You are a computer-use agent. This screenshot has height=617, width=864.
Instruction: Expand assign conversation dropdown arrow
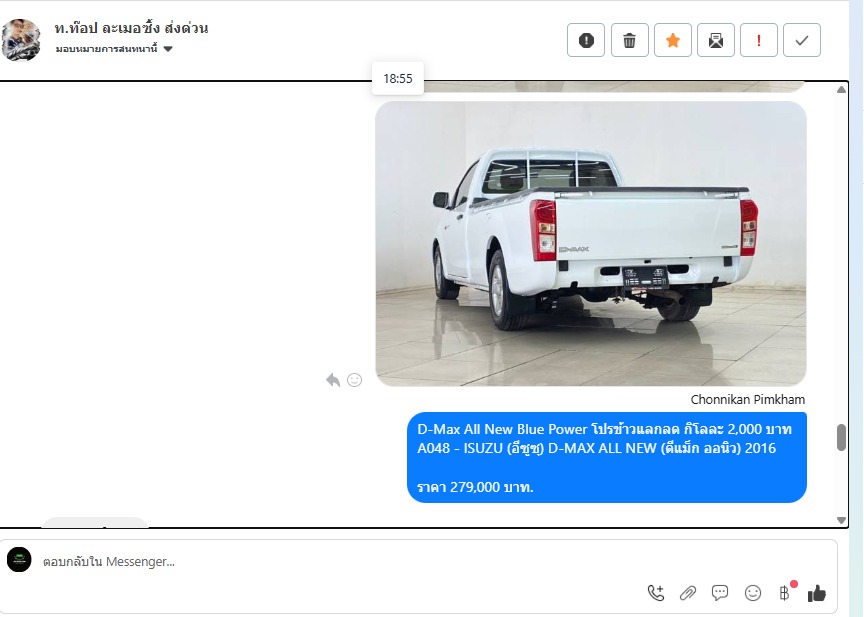coord(168,49)
